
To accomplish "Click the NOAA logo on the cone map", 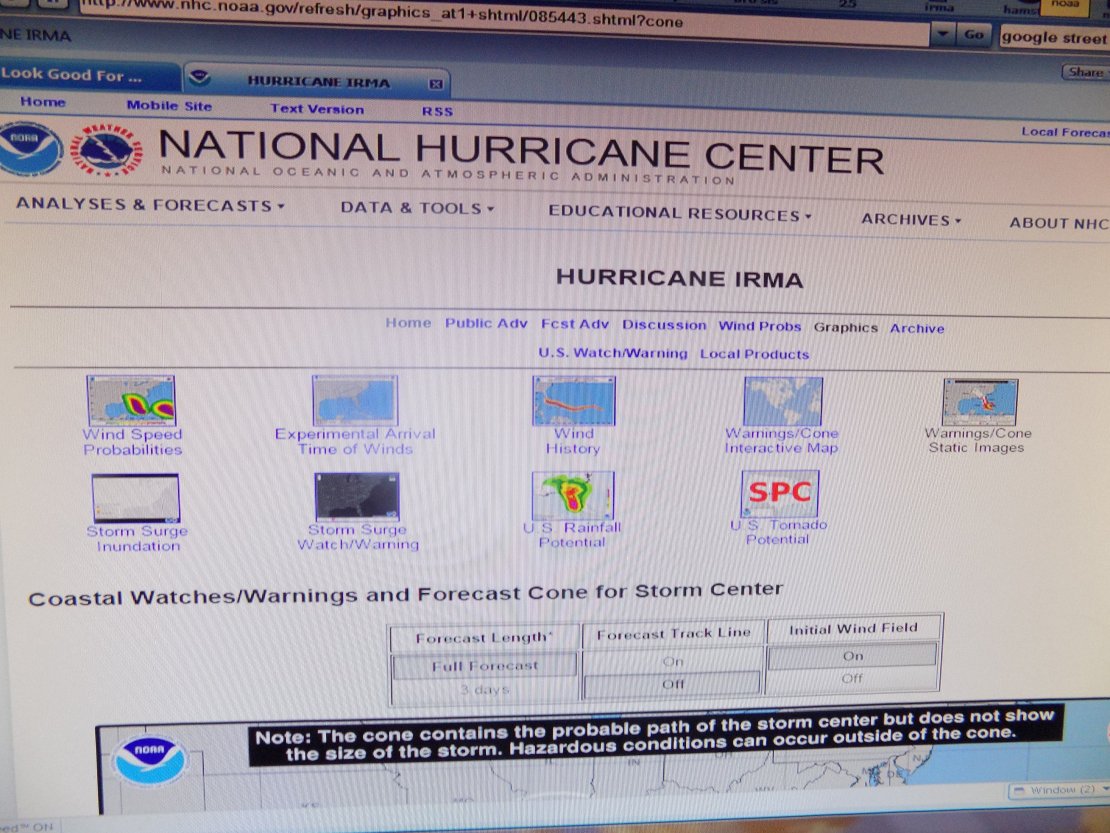I will pos(149,759).
